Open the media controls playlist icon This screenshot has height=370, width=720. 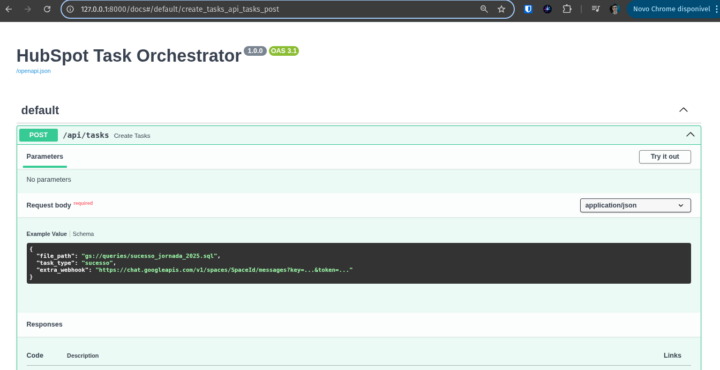tap(596, 9)
